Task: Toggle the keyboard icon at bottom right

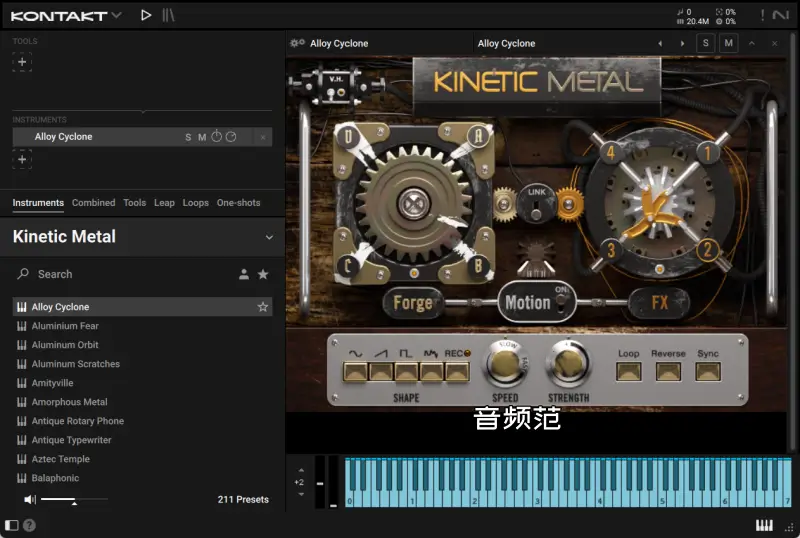Action: (764, 525)
